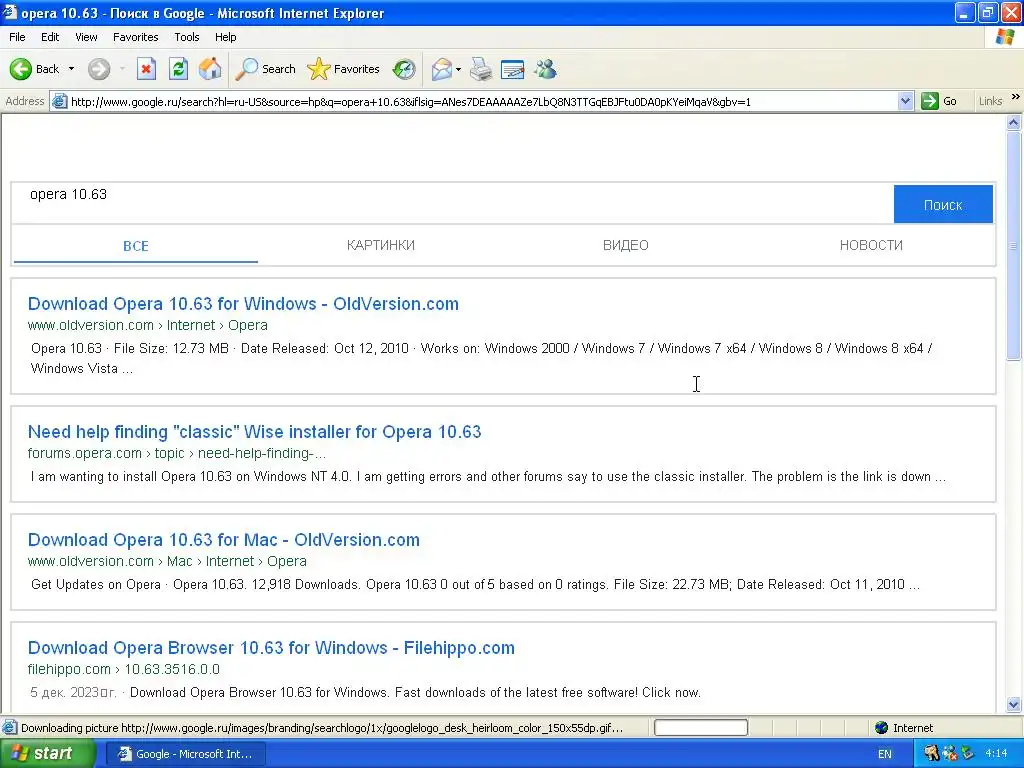Click the Windows Start button
The width and height of the screenshot is (1024, 768).
click(x=47, y=754)
